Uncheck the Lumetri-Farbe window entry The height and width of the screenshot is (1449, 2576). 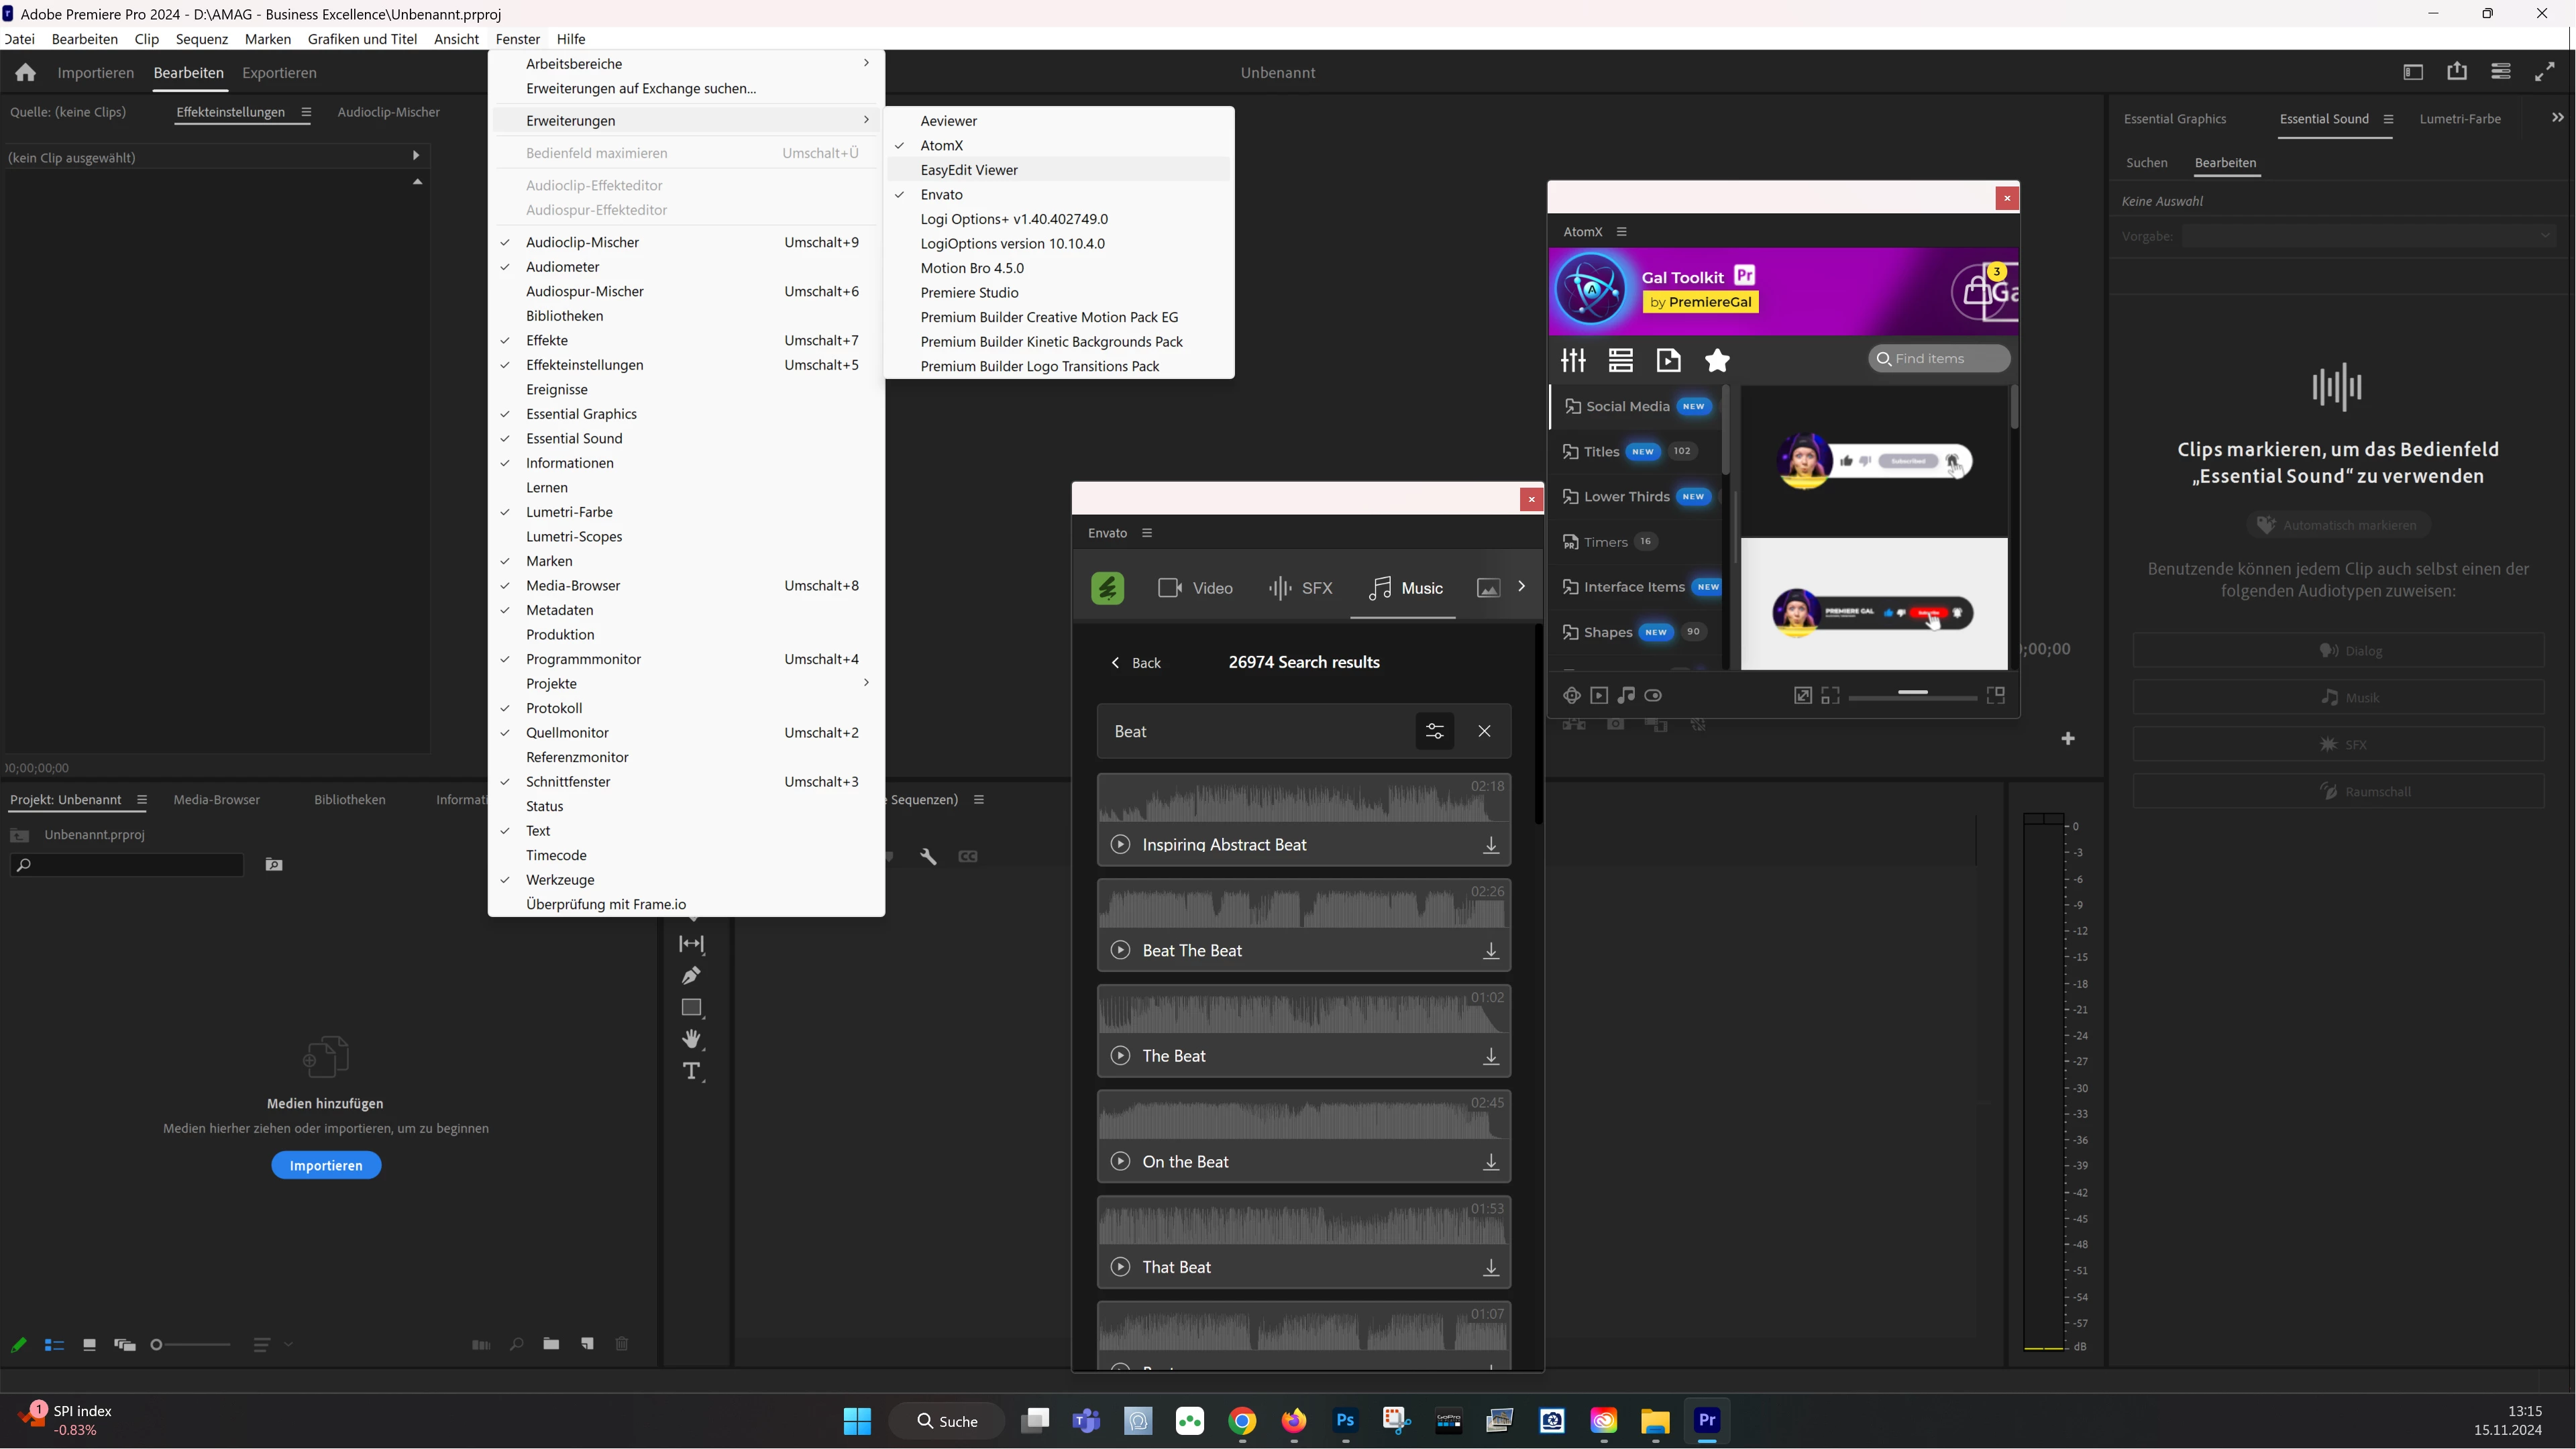[568, 512]
